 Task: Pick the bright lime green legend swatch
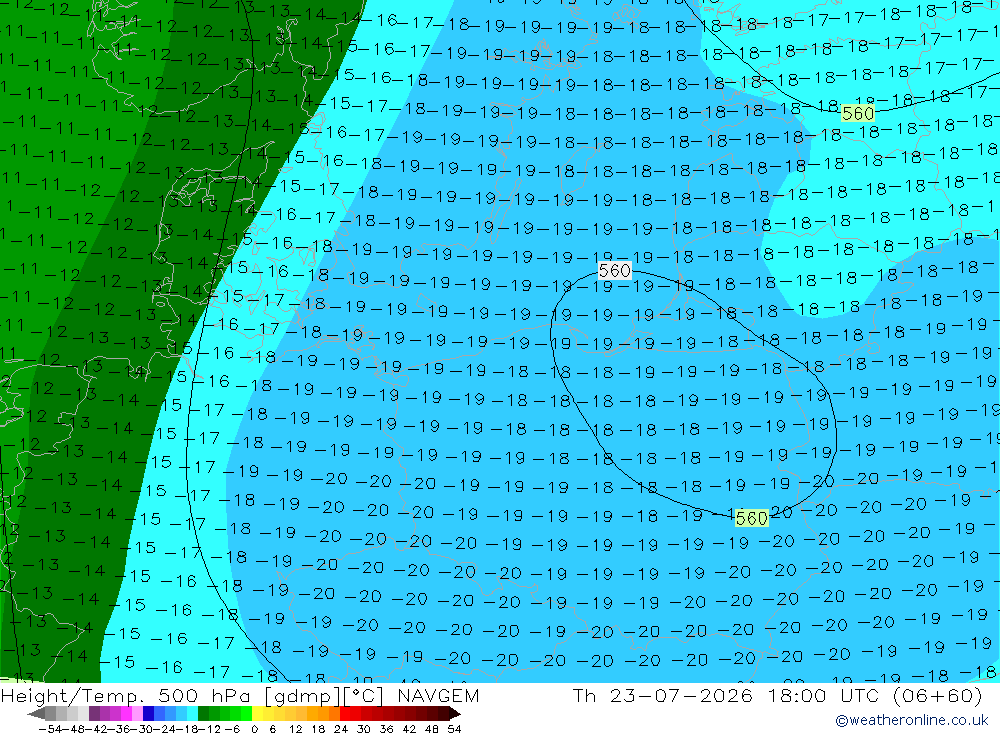[x=246, y=713]
